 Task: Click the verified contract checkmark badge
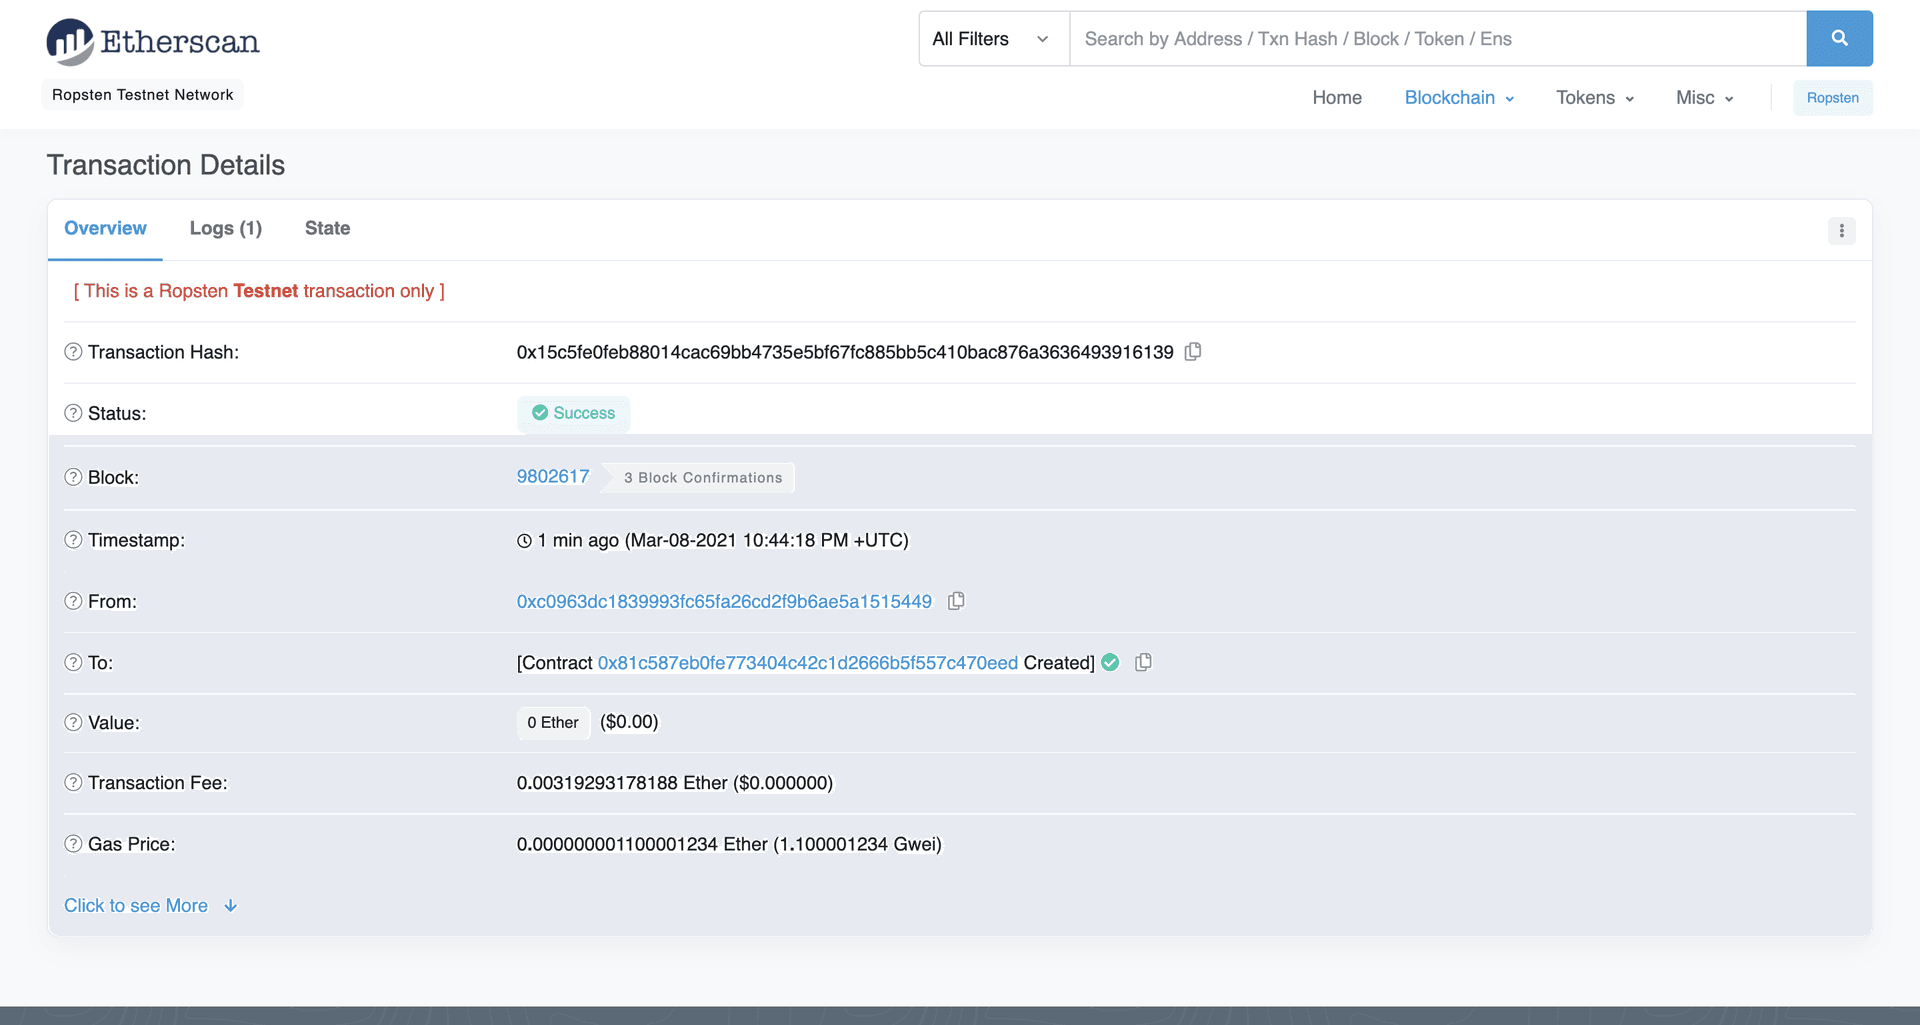tap(1110, 662)
